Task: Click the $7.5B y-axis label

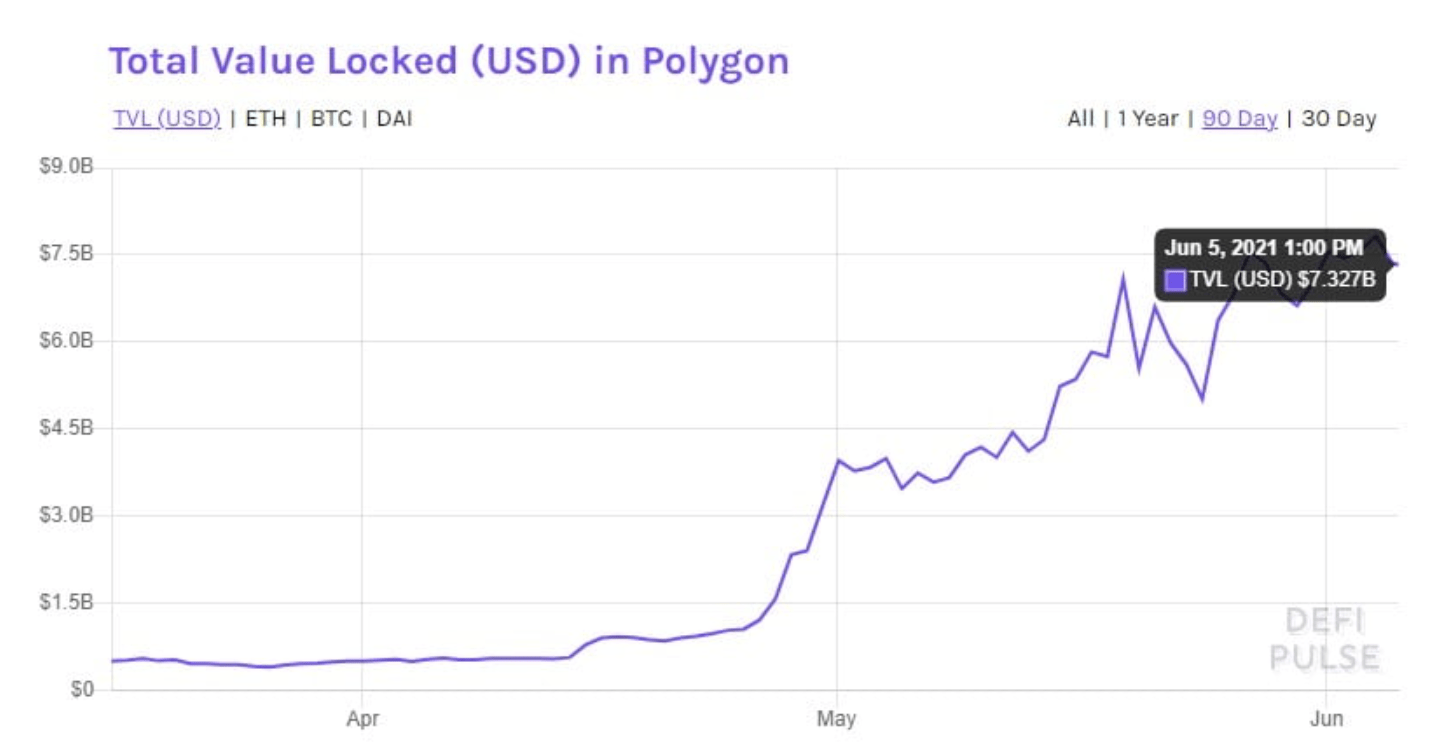Action: [66, 254]
